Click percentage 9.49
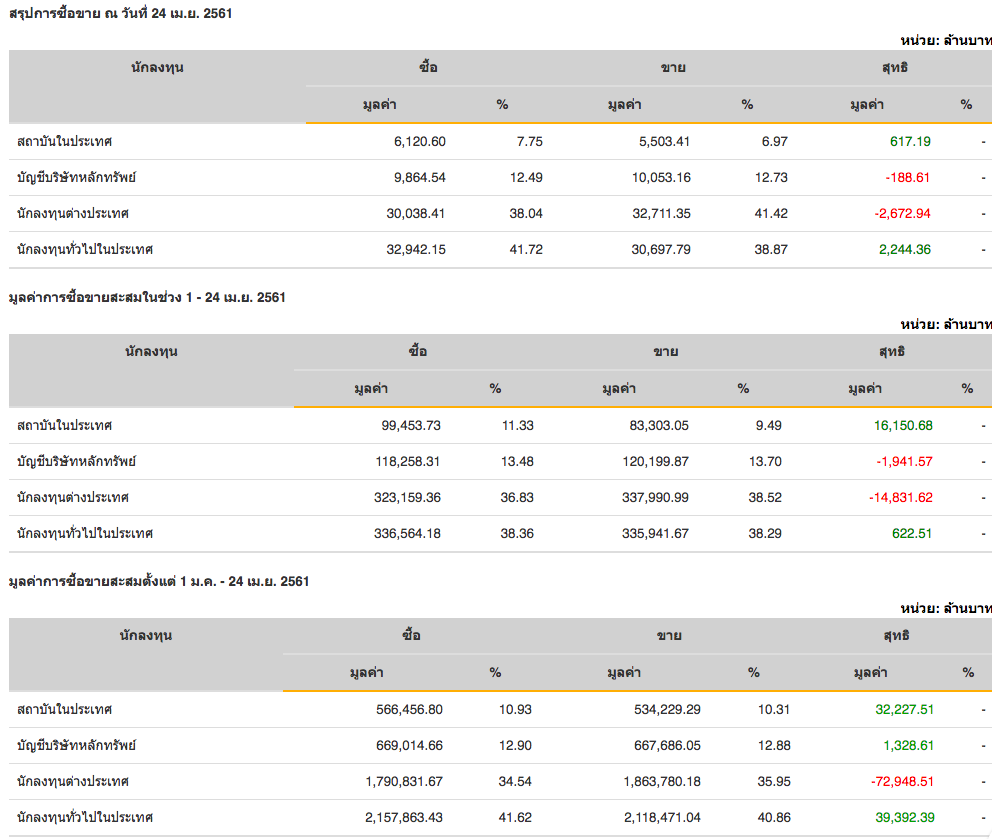This screenshot has width=992, height=839. [769, 426]
